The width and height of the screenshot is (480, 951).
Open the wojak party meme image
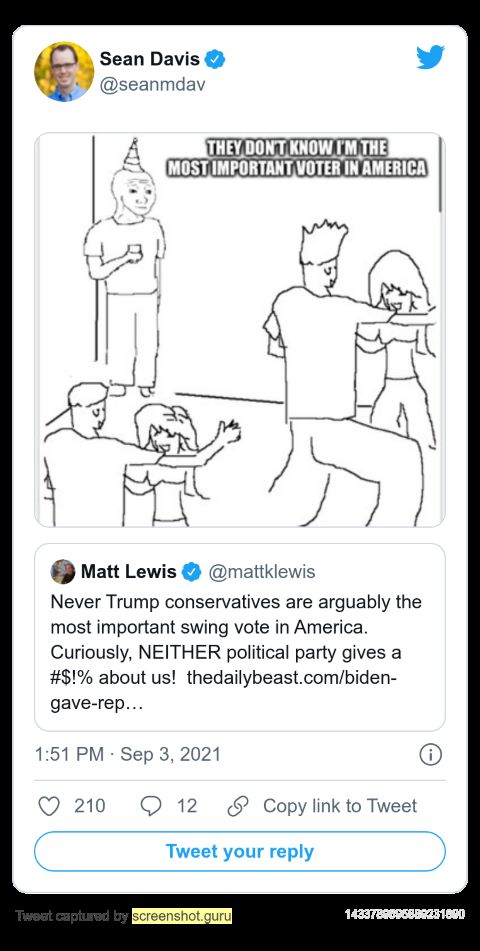(x=240, y=330)
